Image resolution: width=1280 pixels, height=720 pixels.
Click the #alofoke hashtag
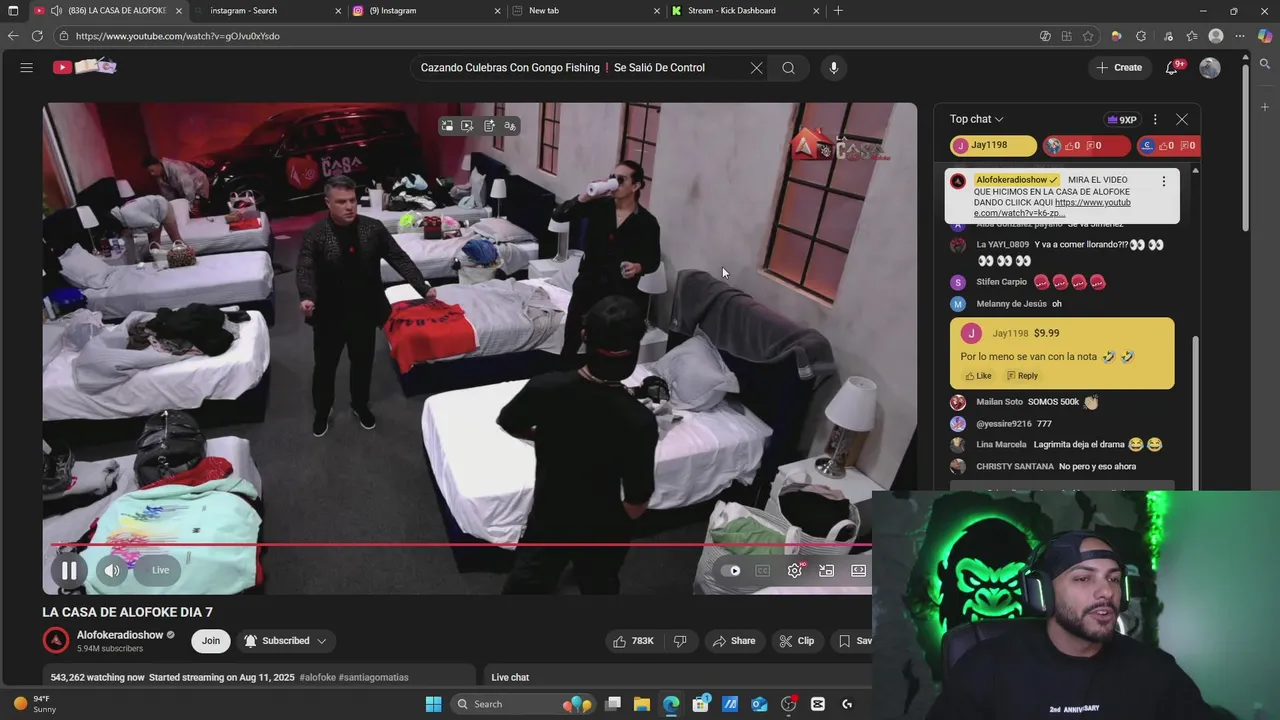pyautogui.click(x=317, y=677)
